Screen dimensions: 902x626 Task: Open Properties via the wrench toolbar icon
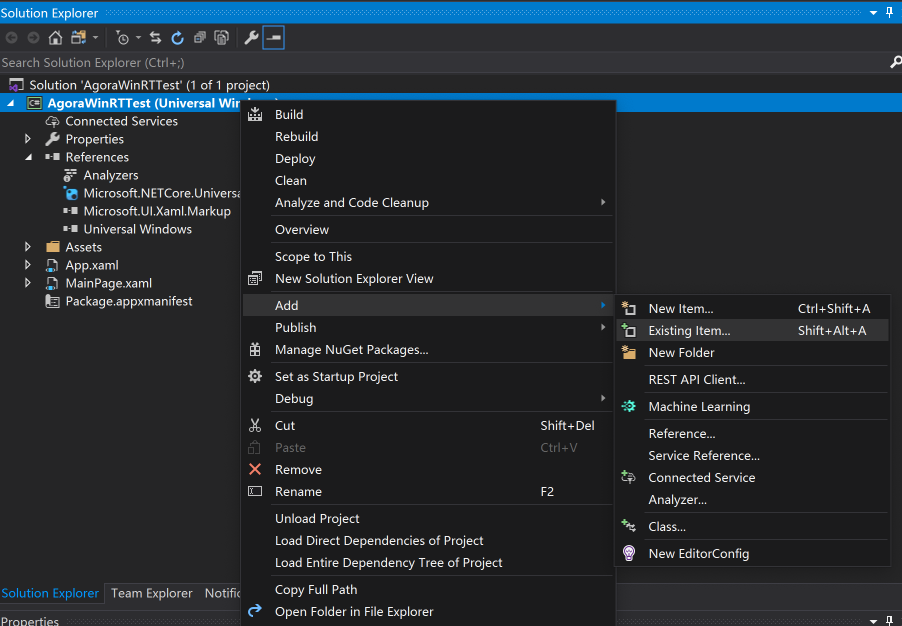(251, 38)
